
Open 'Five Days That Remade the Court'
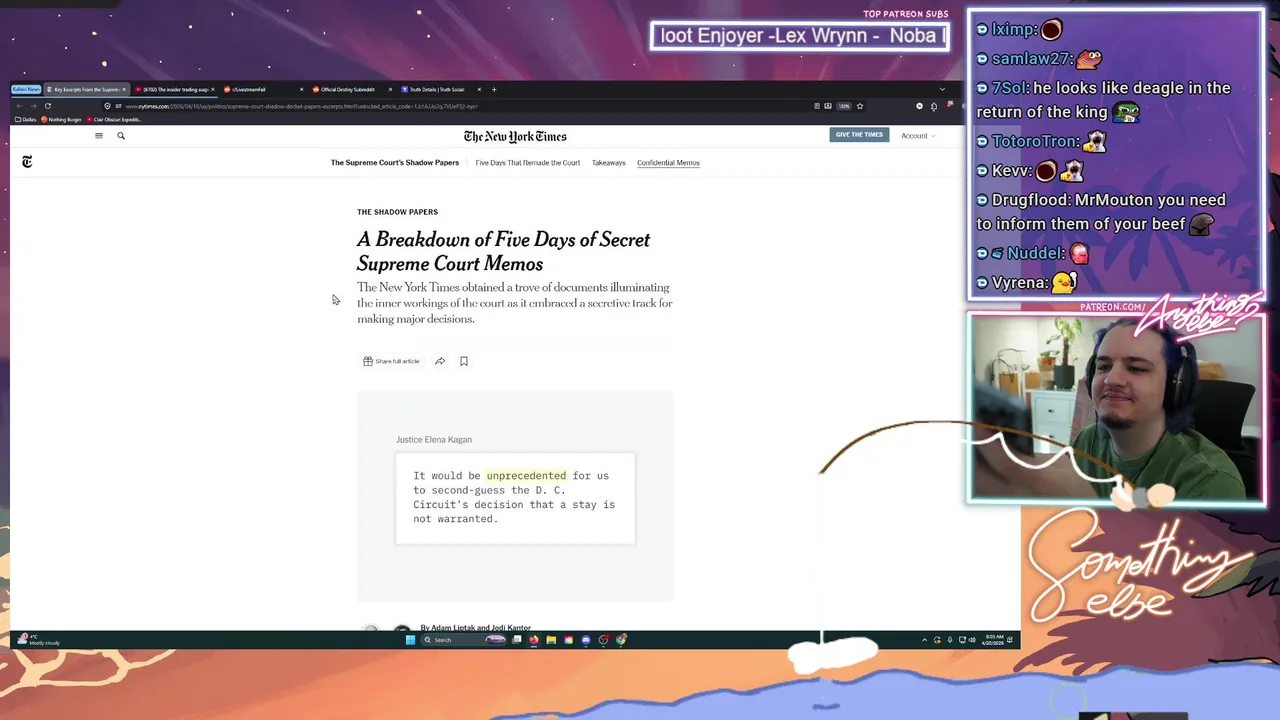[527, 162]
